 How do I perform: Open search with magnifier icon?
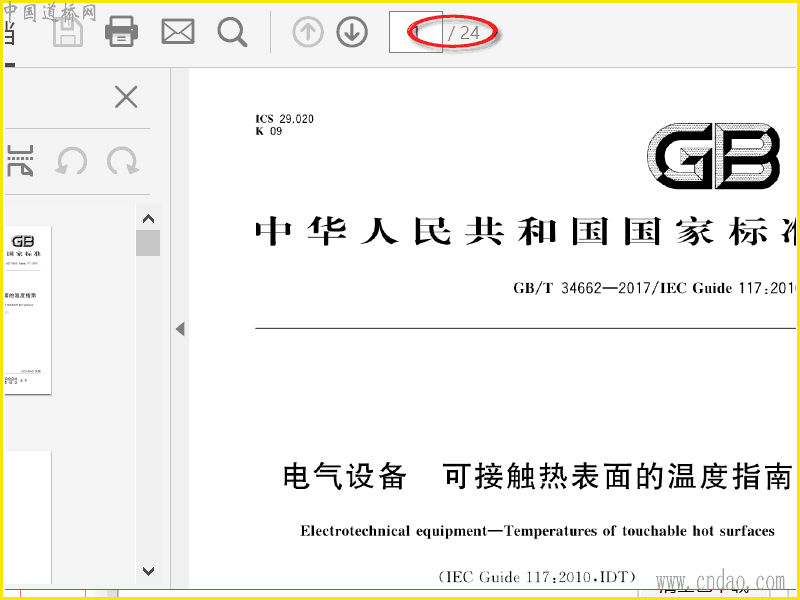pos(233,32)
